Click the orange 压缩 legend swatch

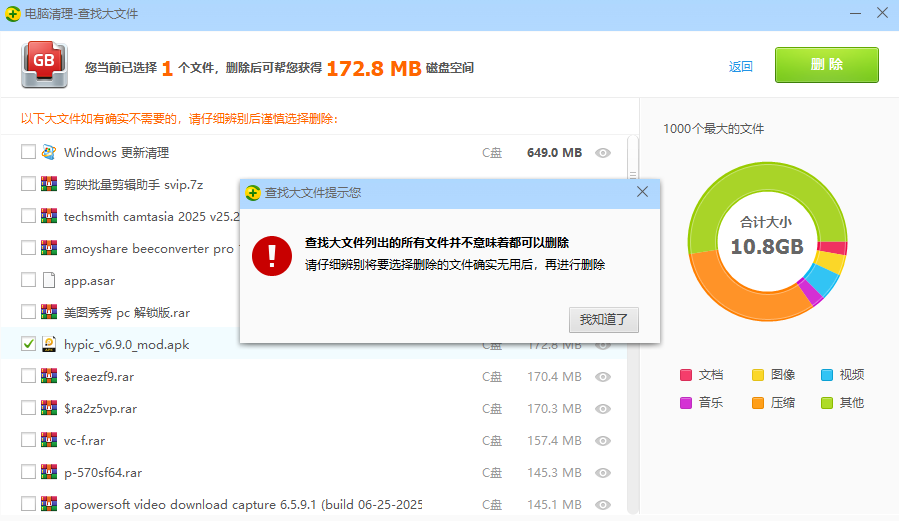tap(758, 403)
